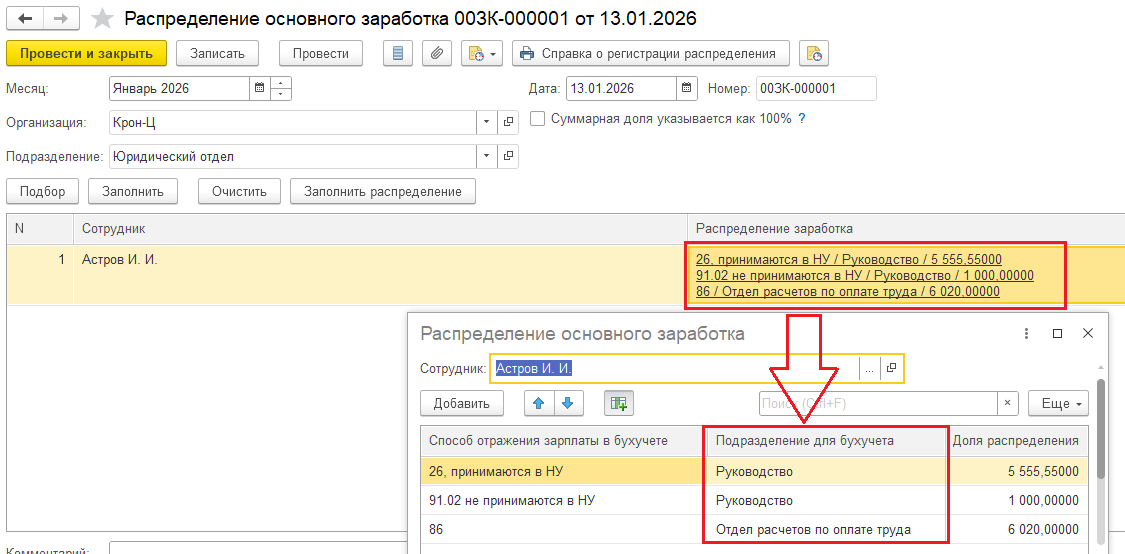Add document to favorites with star
The height and width of the screenshot is (554, 1125).
[x=103, y=19]
